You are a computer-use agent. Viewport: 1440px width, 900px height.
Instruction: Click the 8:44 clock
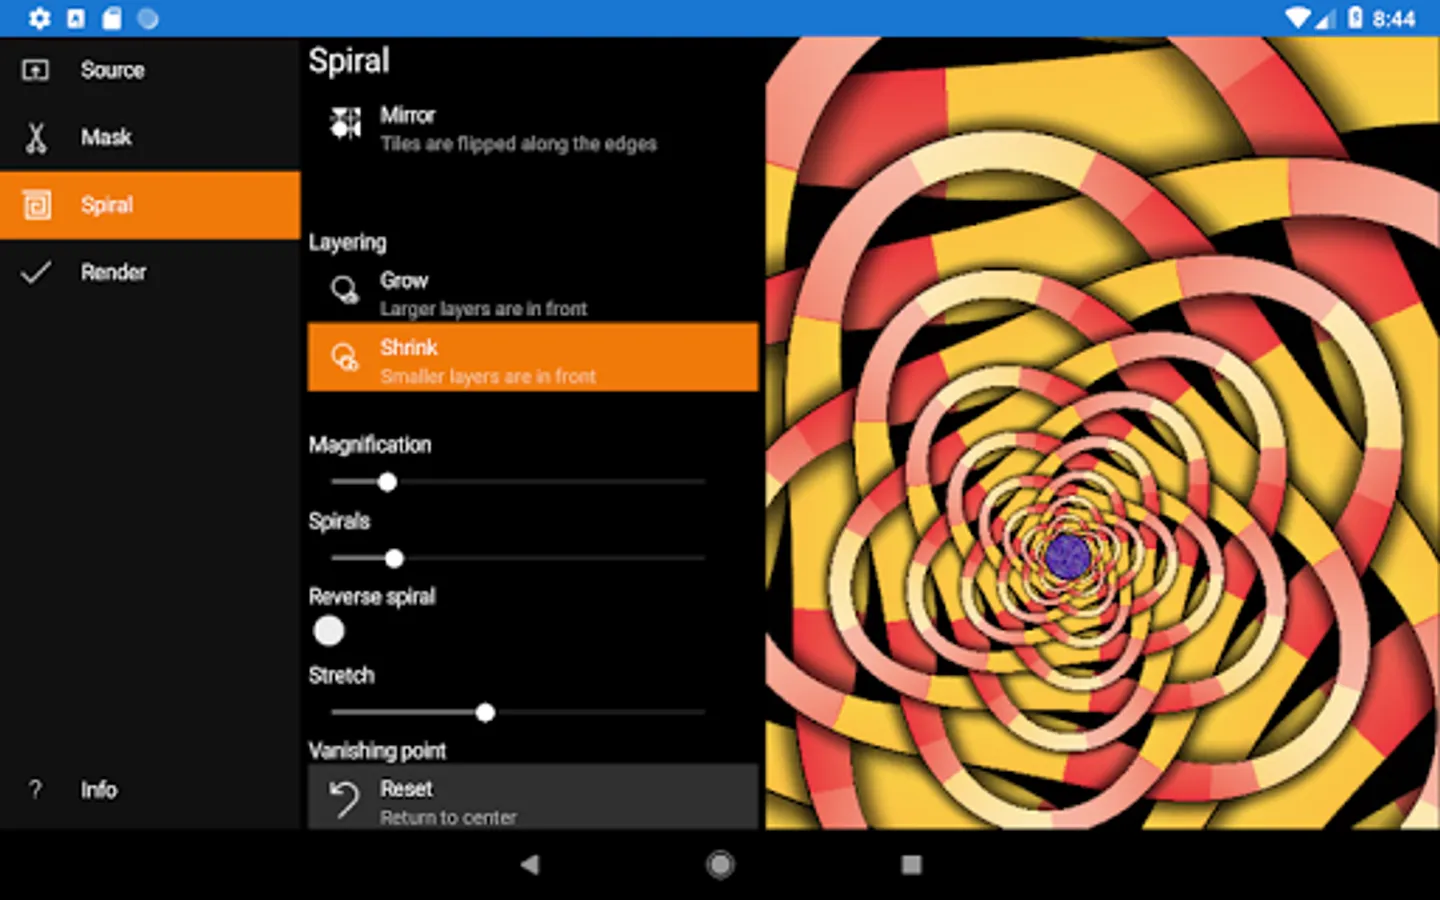[x=1394, y=19]
